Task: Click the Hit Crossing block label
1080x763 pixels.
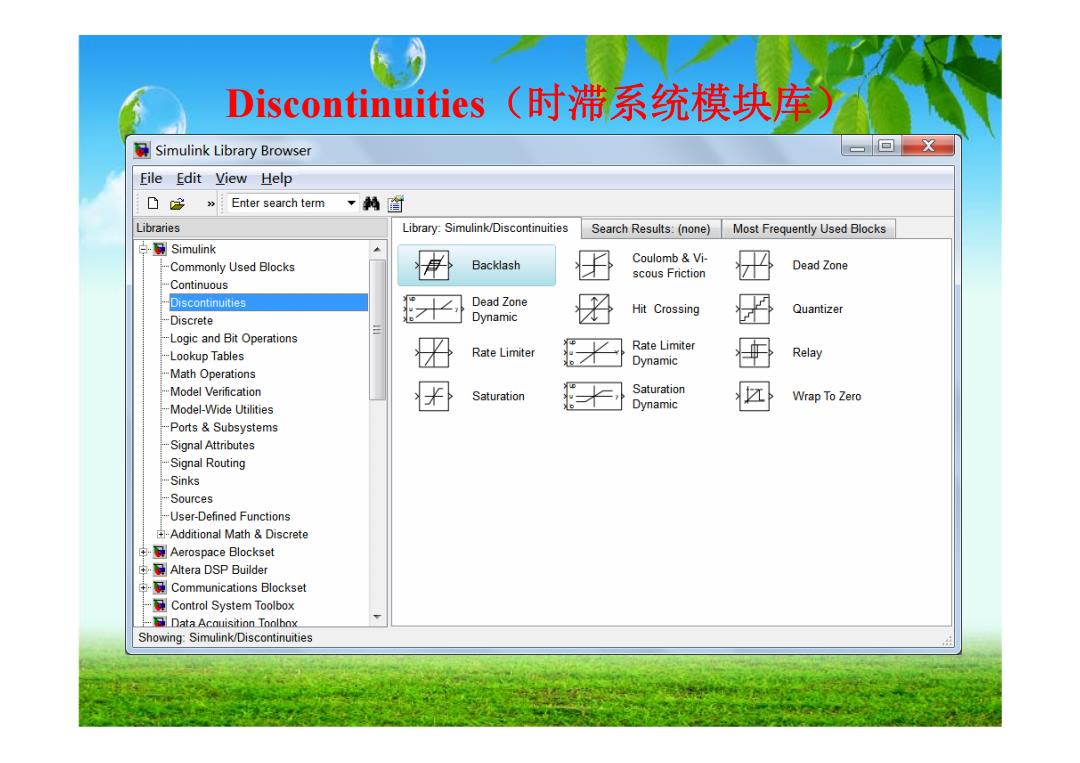Action: tap(665, 309)
